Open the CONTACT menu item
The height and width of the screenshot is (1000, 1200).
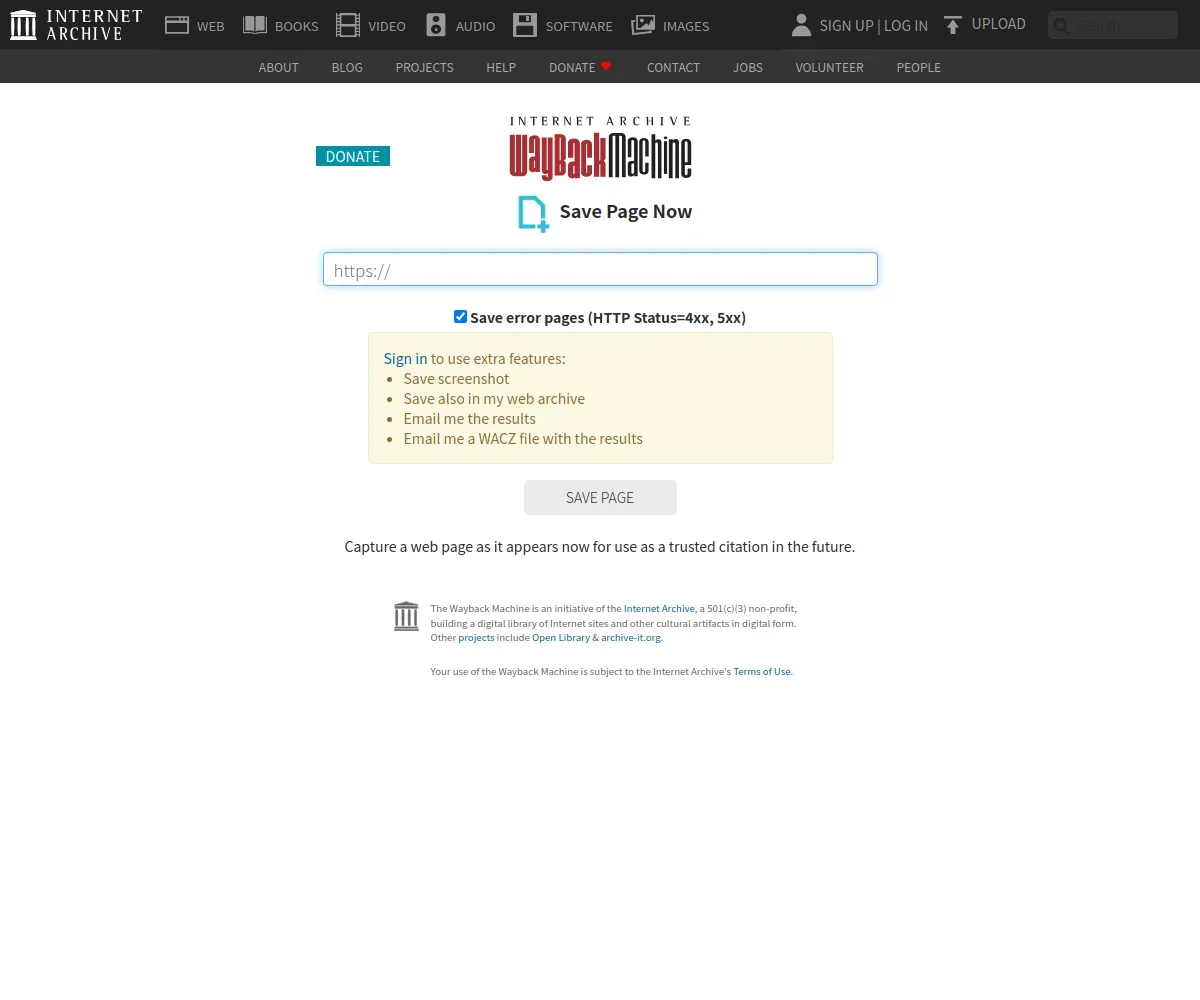click(673, 67)
